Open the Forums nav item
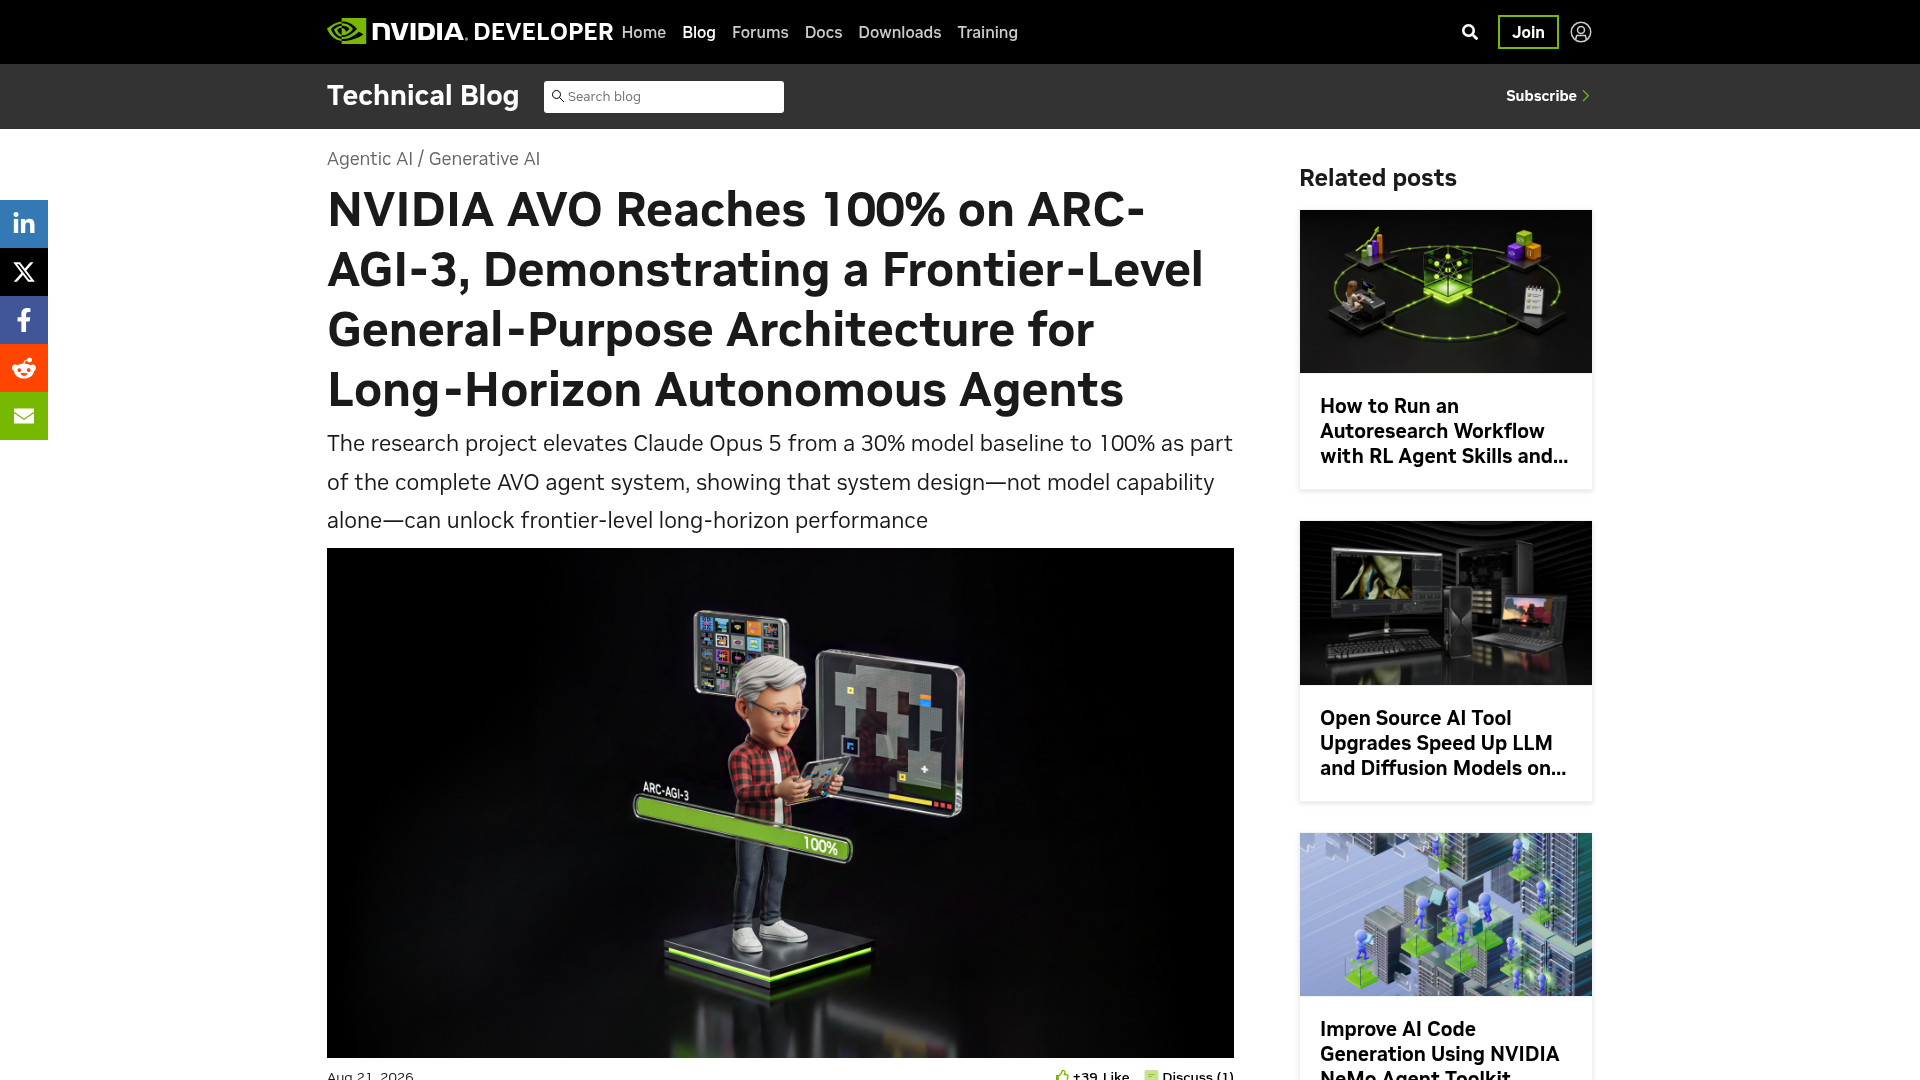This screenshot has width=1920, height=1080. click(760, 32)
